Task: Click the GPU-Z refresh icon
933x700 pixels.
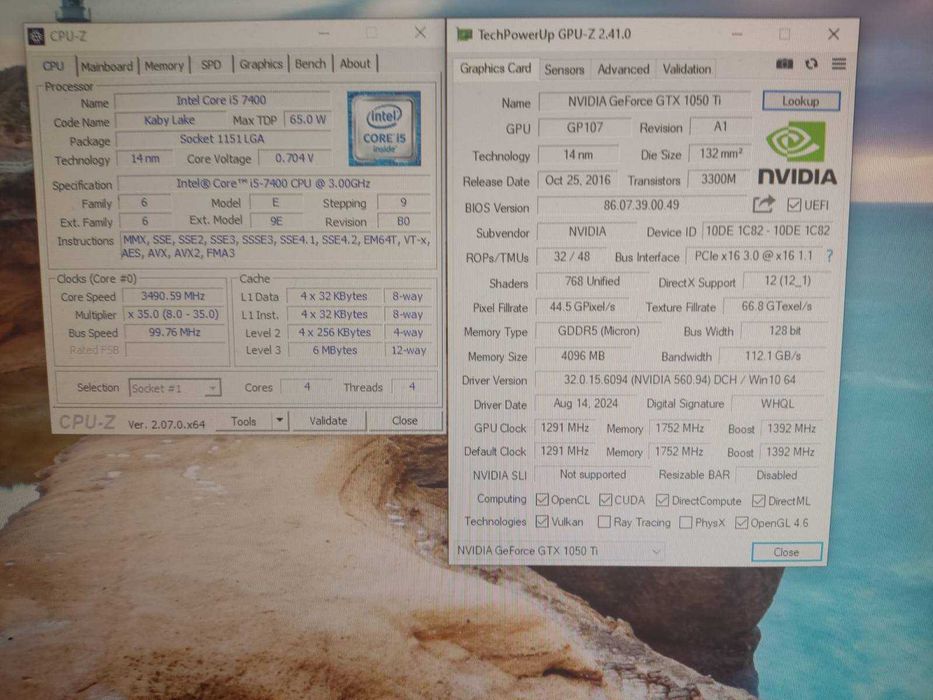Action: coord(811,64)
